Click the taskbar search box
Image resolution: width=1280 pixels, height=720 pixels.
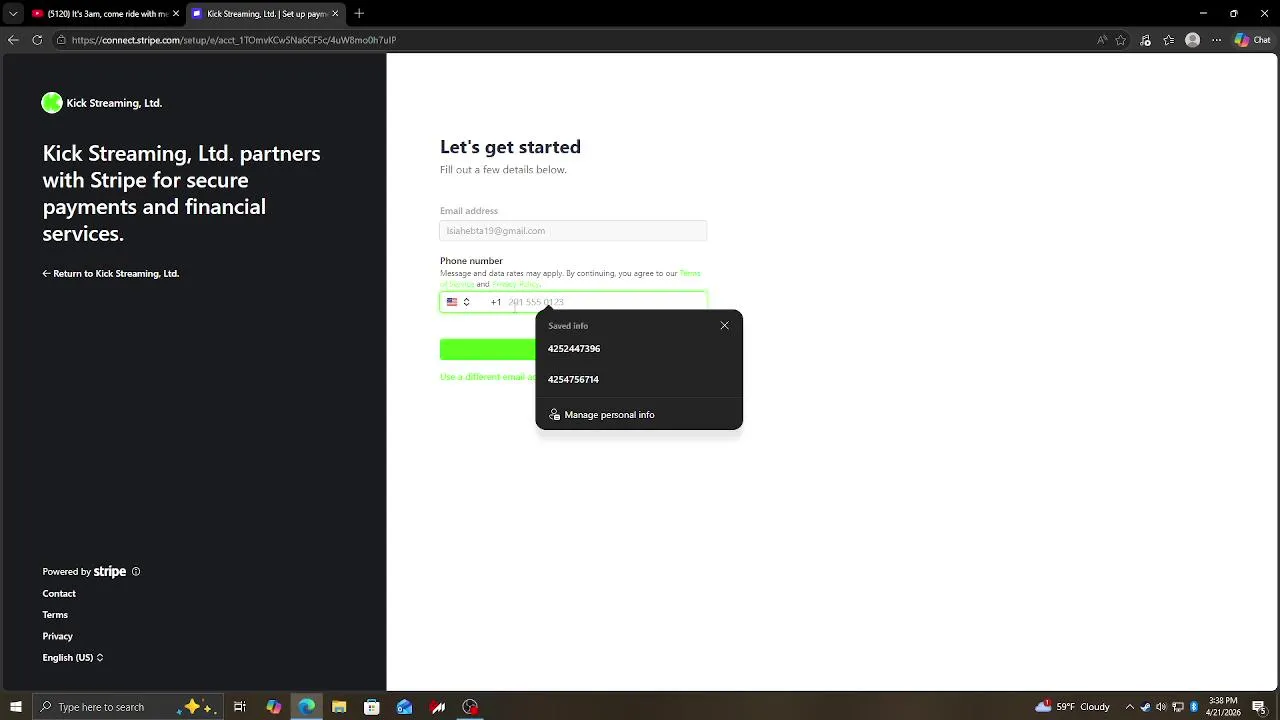tap(127, 707)
